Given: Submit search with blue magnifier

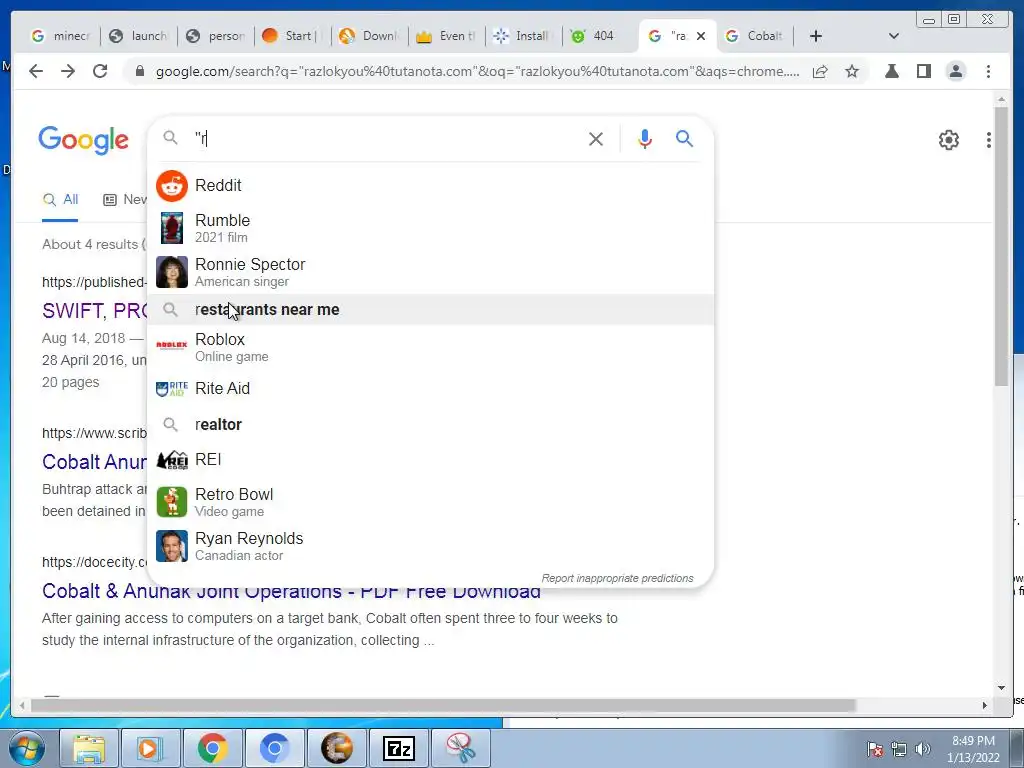Looking at the screenshot, I should tap(684, 138).
